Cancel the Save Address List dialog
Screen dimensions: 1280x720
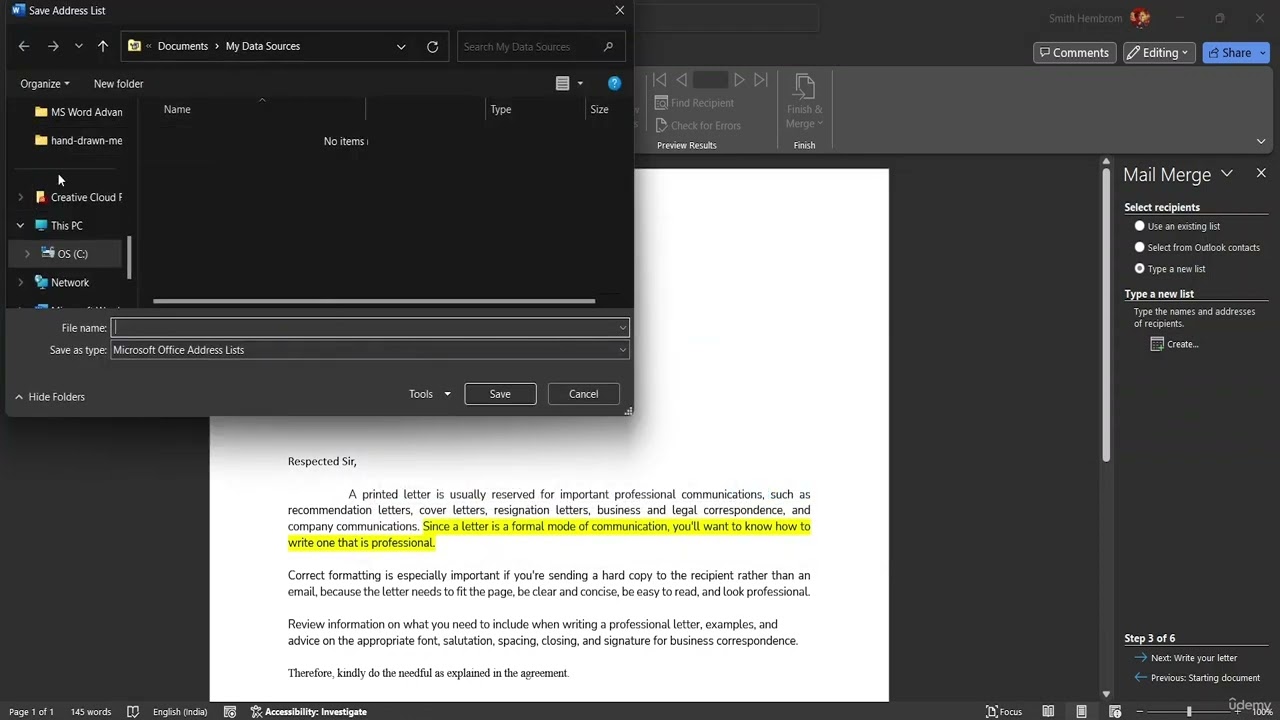(x=583, y=394)
